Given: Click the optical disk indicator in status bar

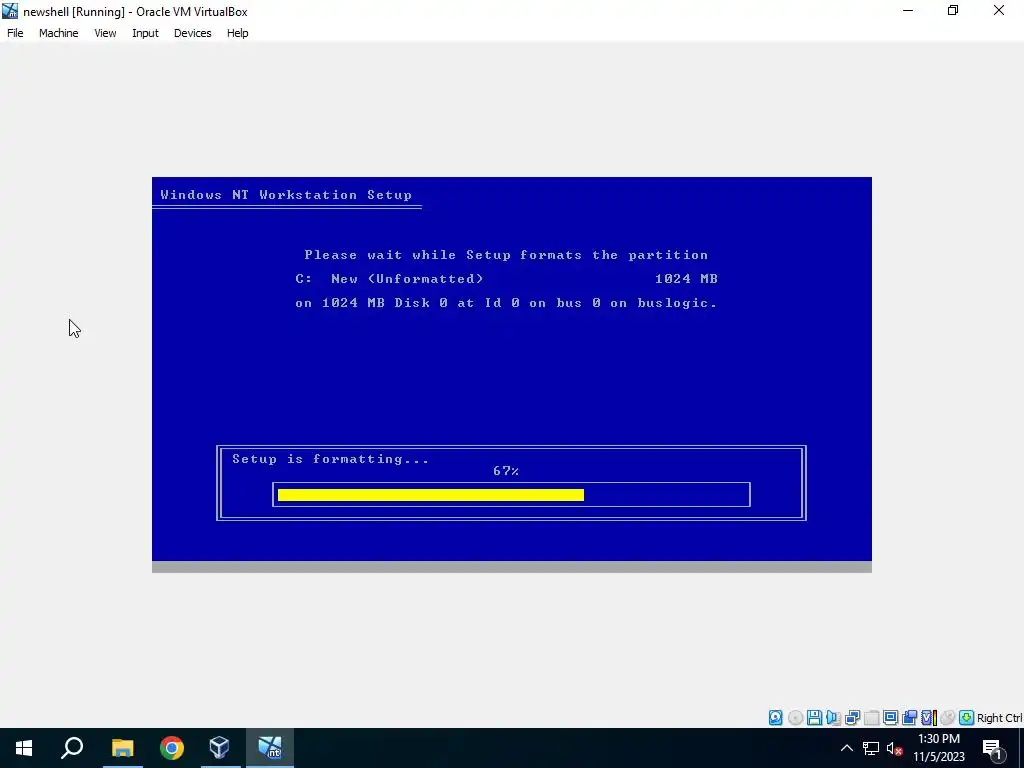Looking at the screenshot, I should [x=795, y=718].
